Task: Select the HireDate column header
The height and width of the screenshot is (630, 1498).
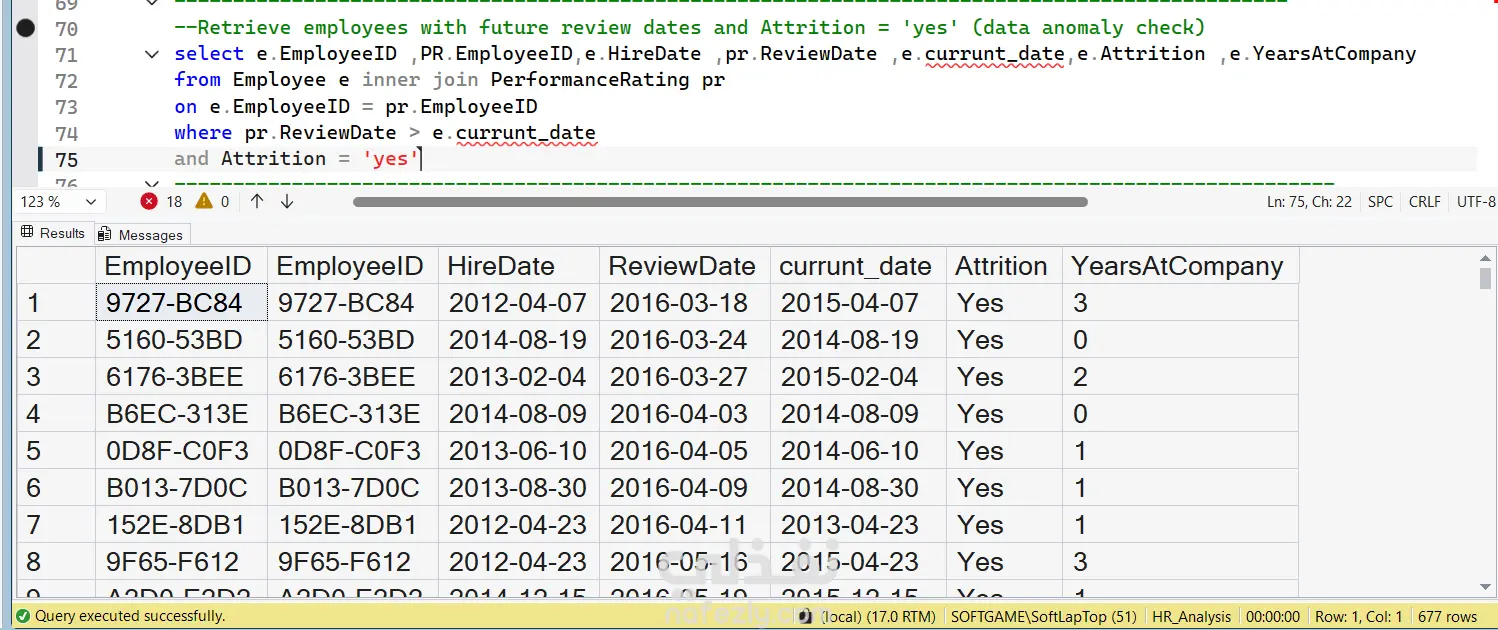Action: pos(519,266)
